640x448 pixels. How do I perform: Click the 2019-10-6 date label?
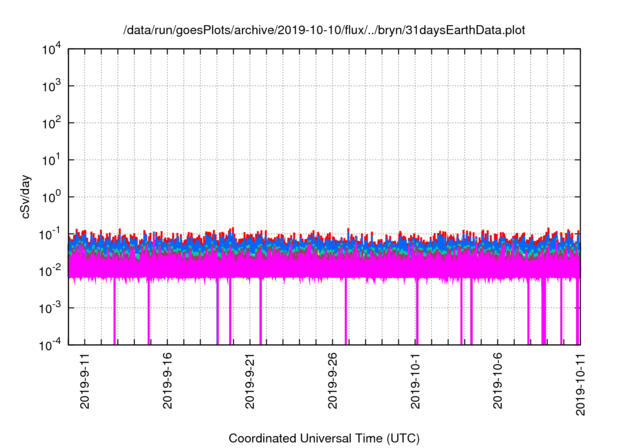coord(498,381)
